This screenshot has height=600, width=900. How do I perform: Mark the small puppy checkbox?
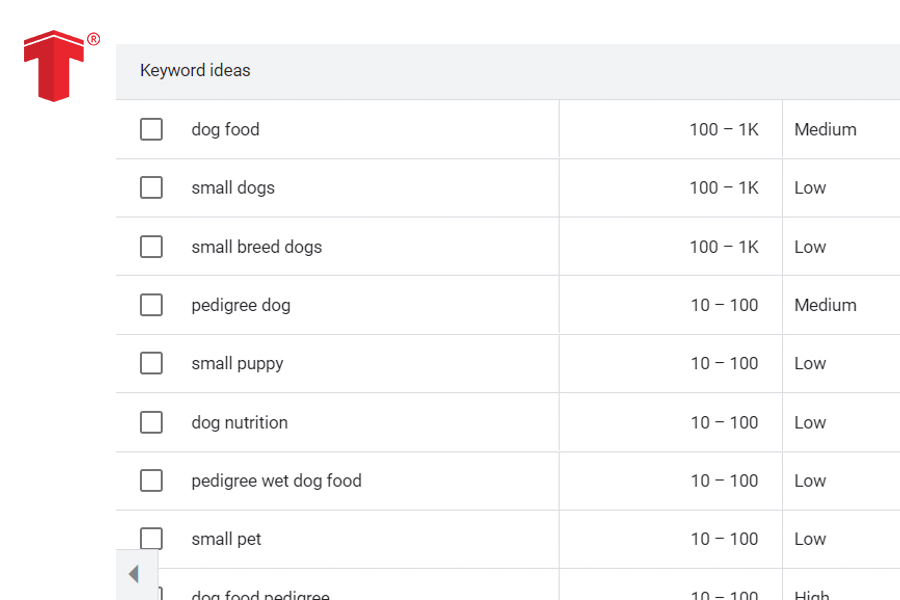click(151, 363)
